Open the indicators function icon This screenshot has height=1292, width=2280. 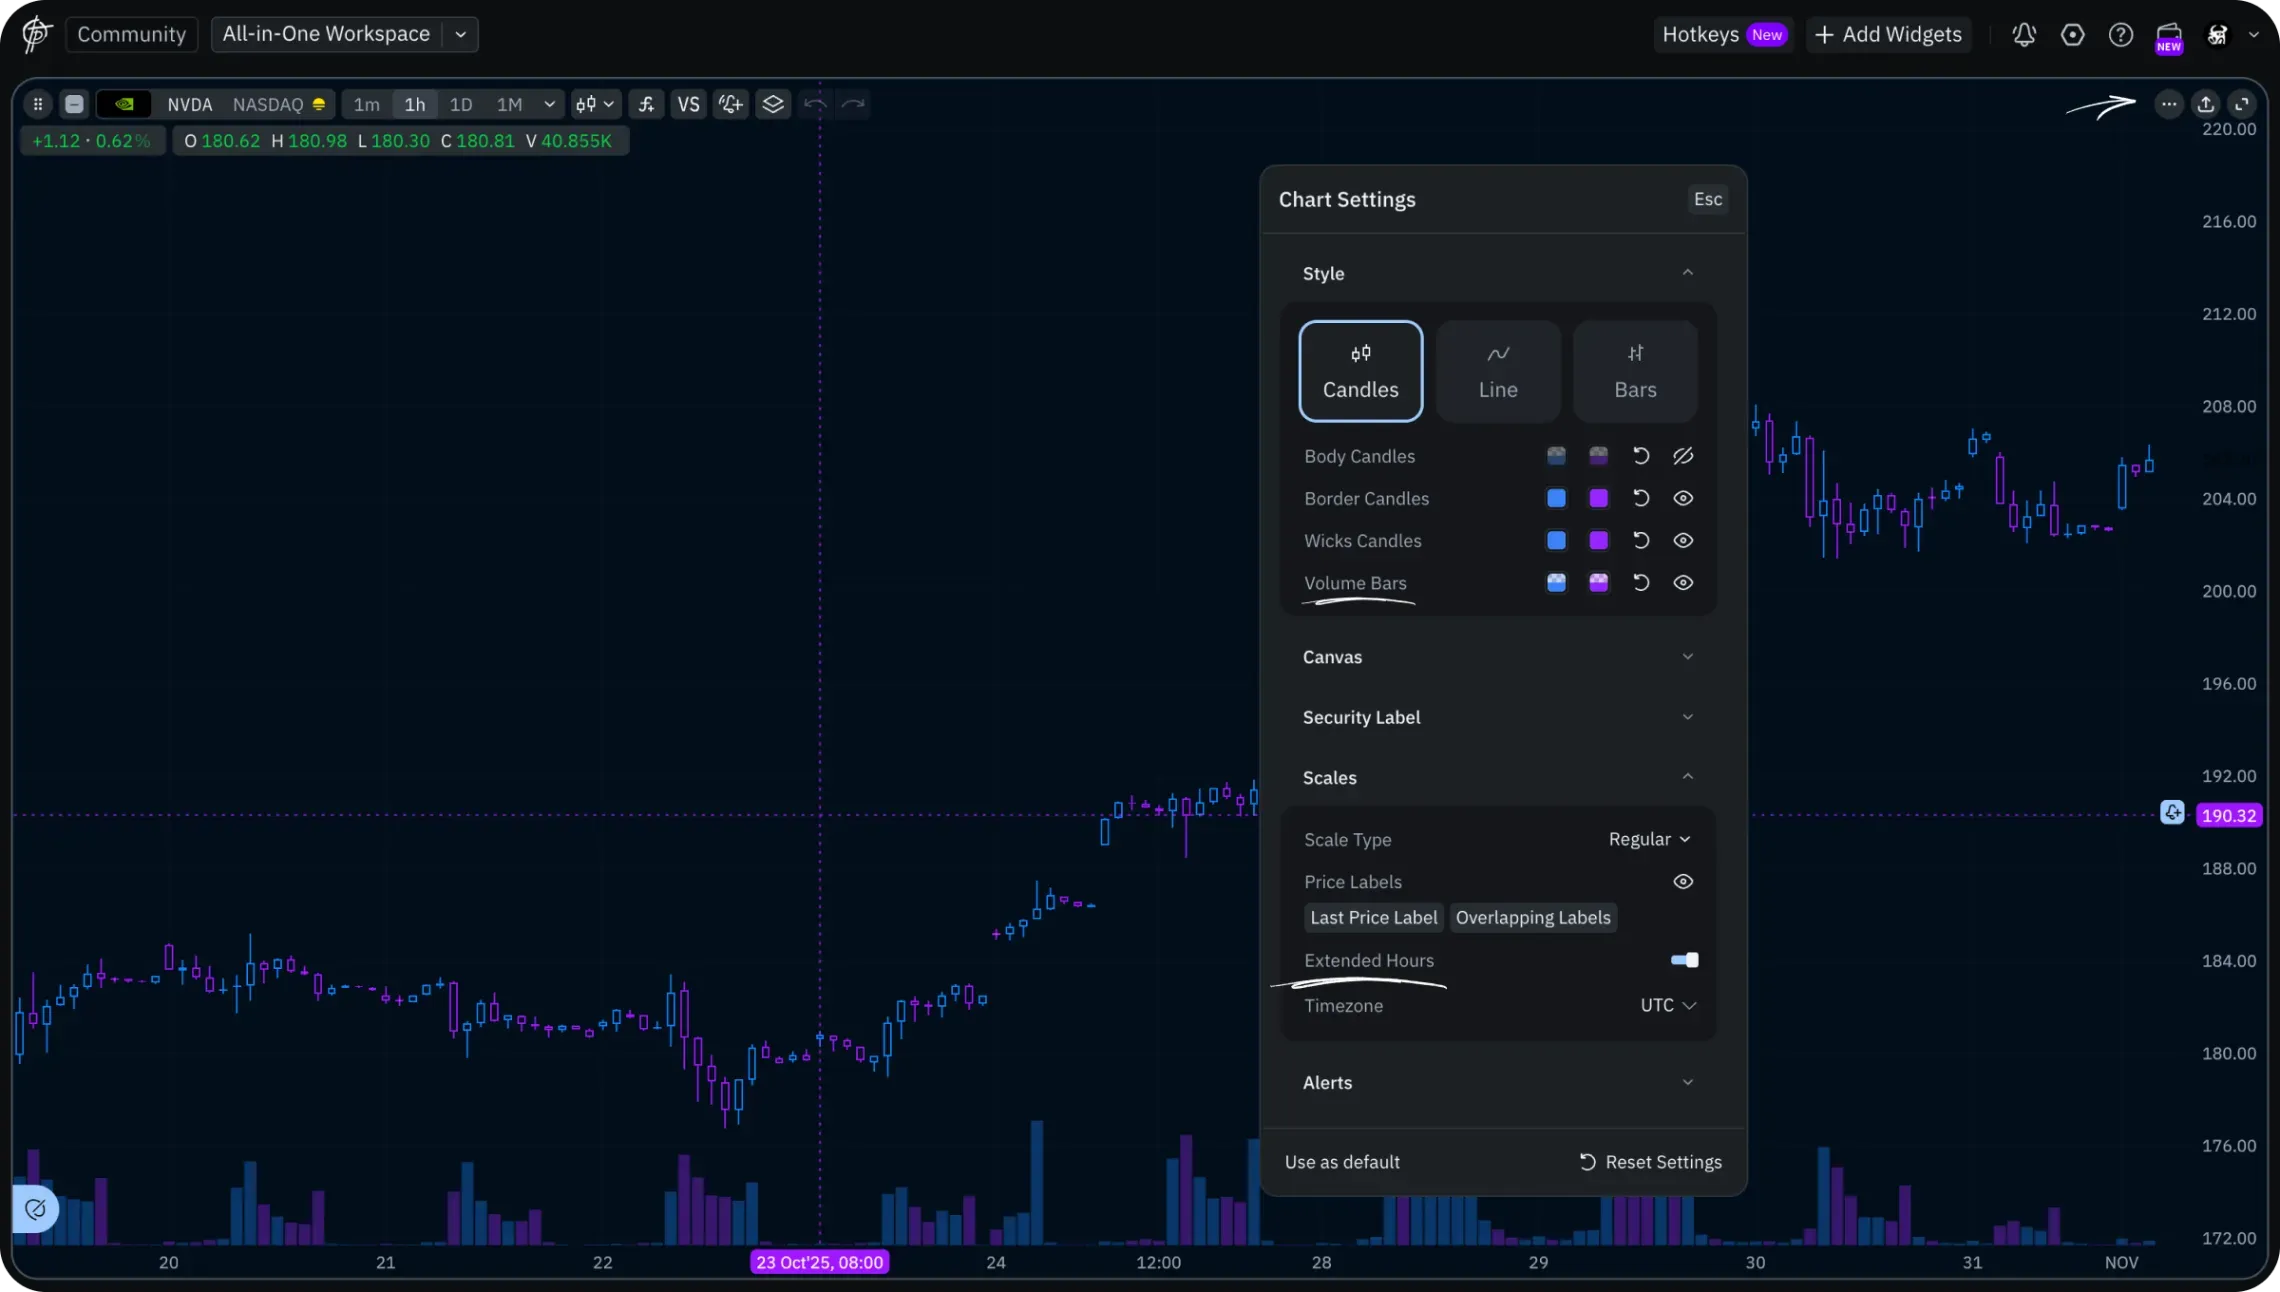pos(647,104)
